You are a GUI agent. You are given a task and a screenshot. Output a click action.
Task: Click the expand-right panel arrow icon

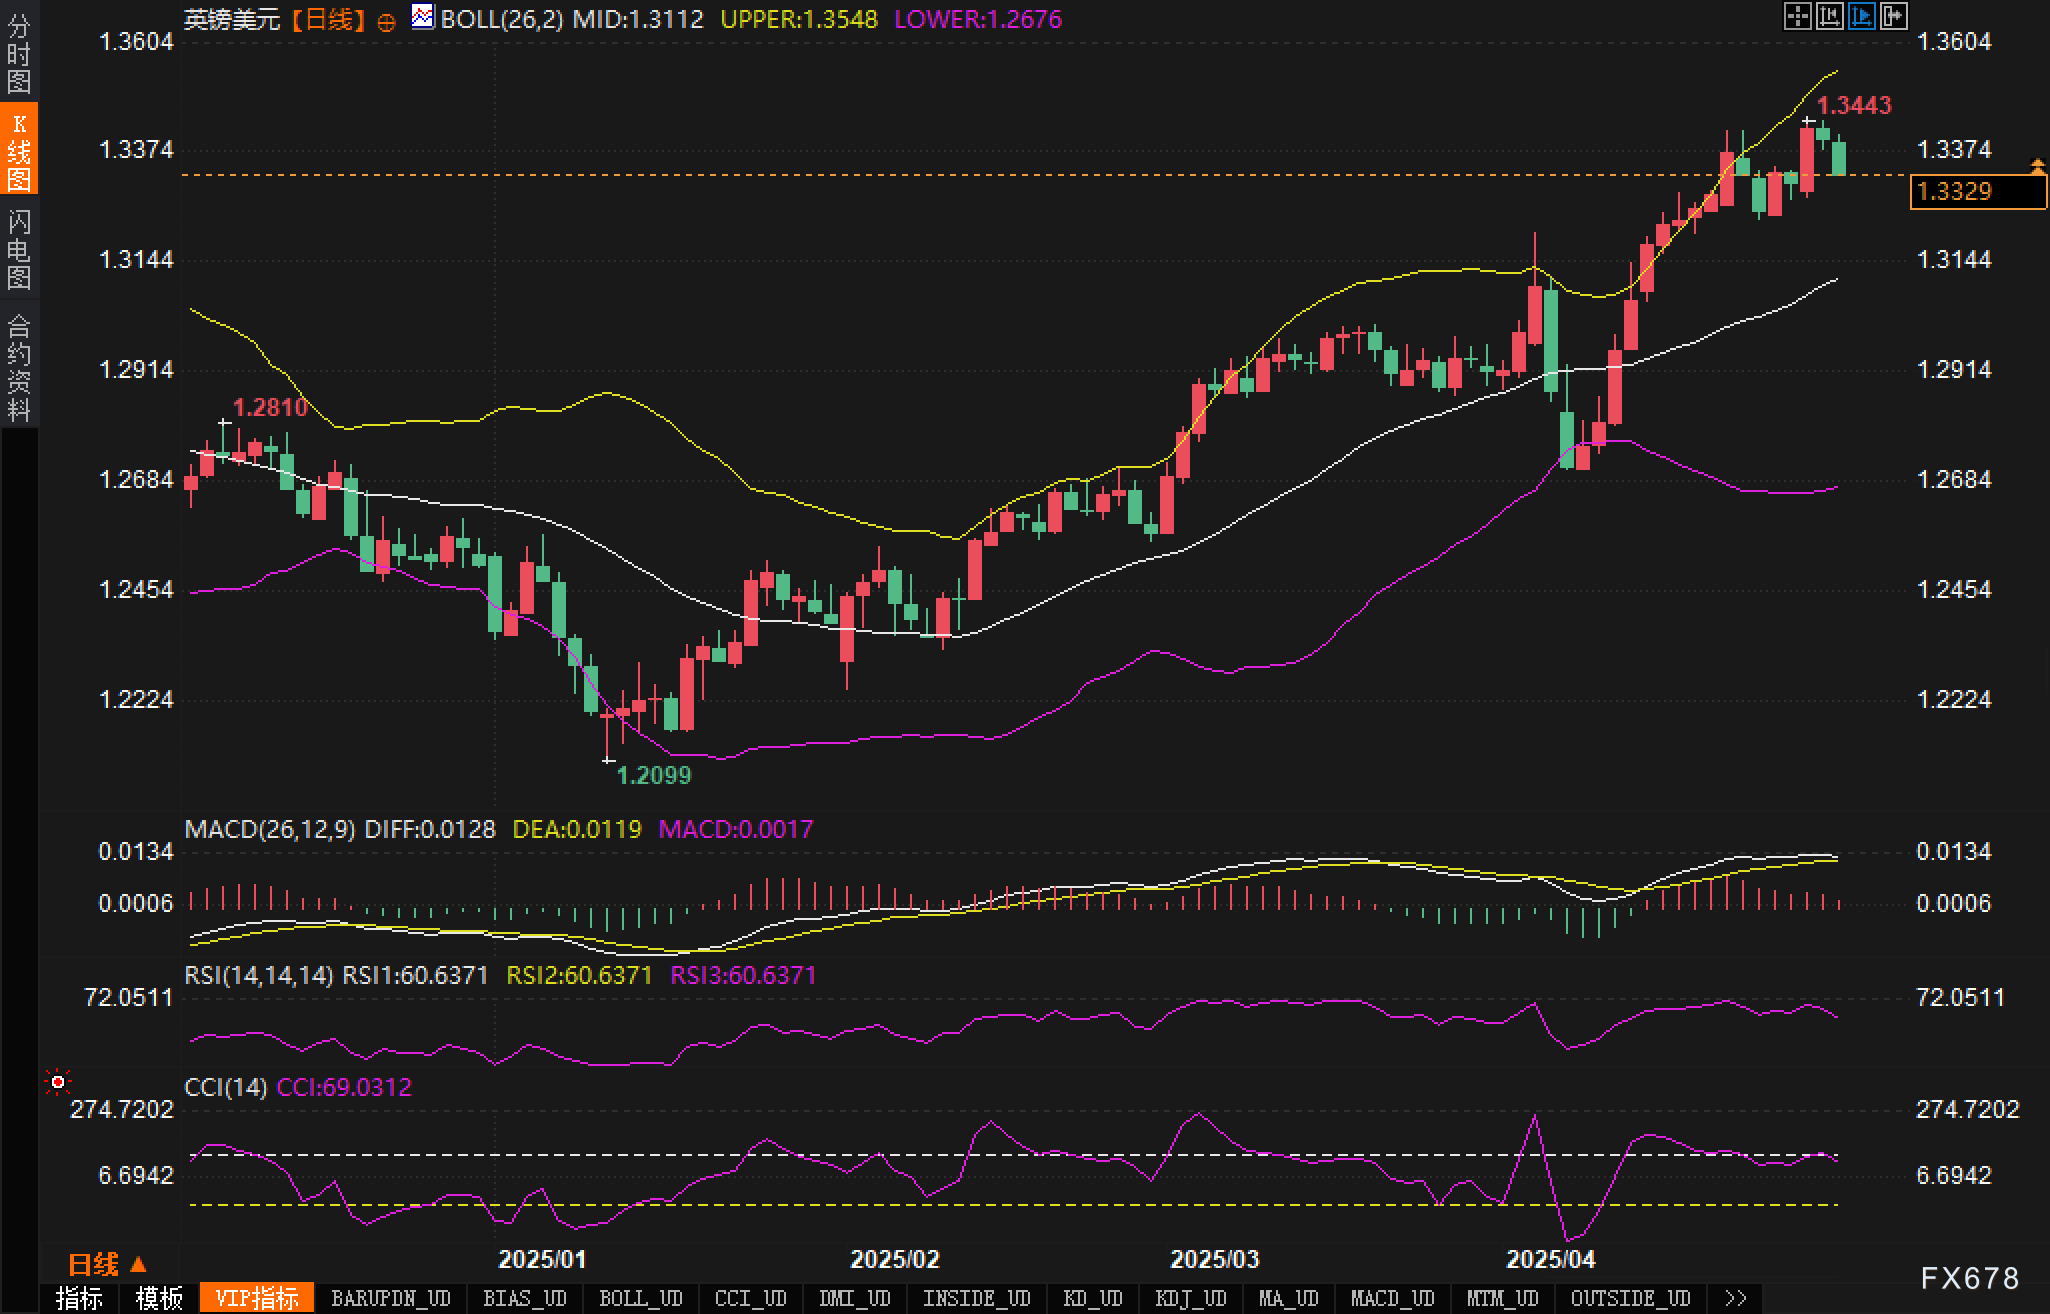pos(1893,16)
